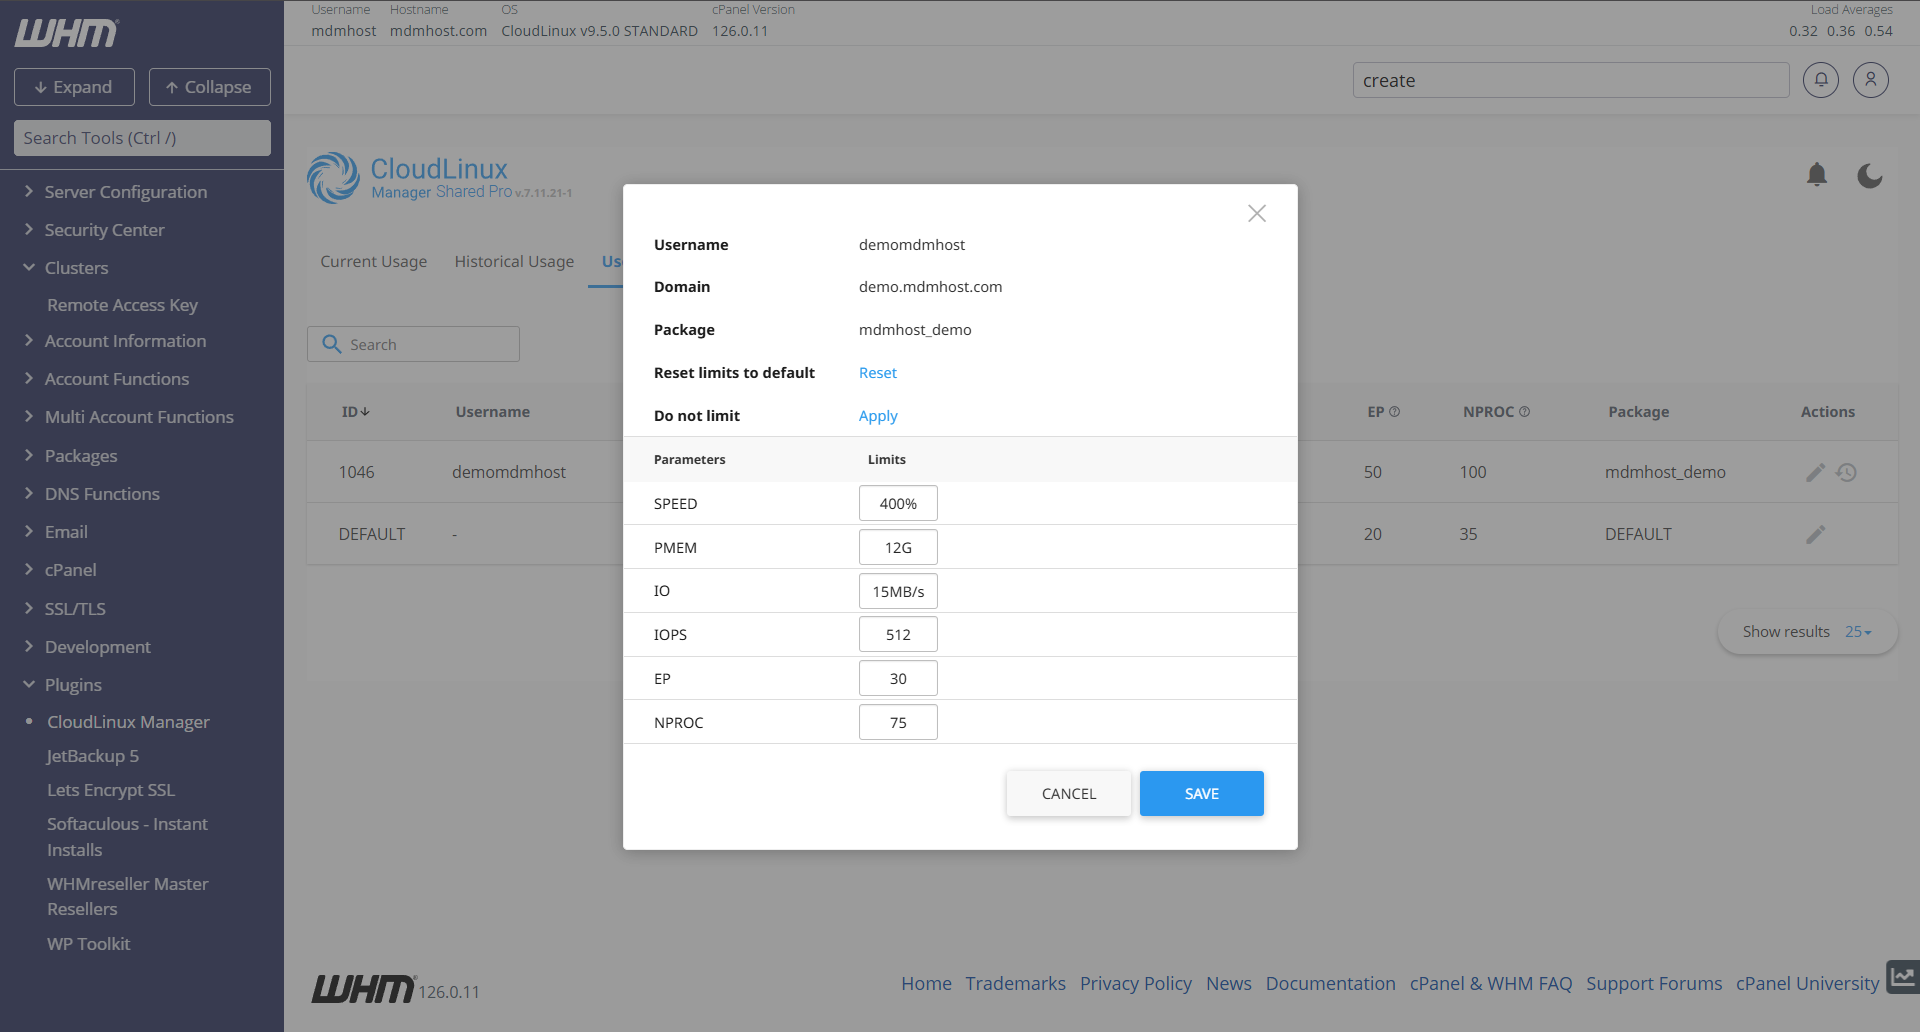Click the NPROC limit field

(898, 722)
